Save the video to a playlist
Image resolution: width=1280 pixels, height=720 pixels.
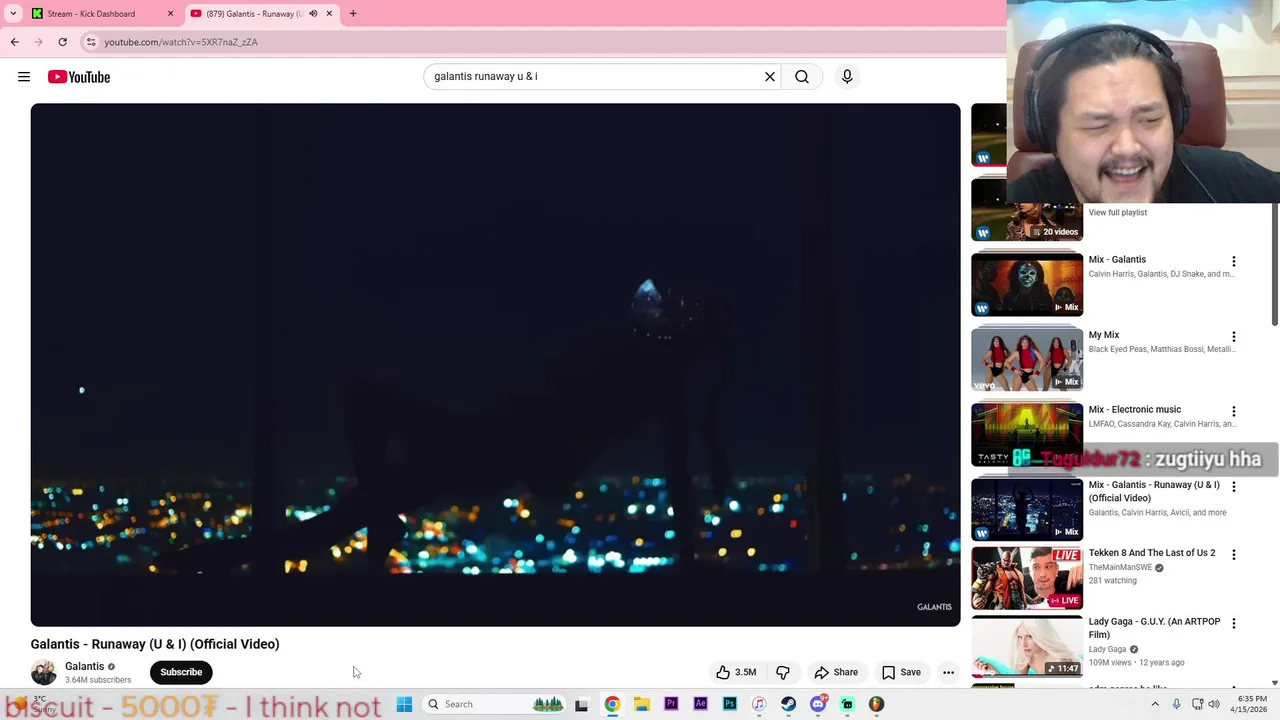click(901, 672)
